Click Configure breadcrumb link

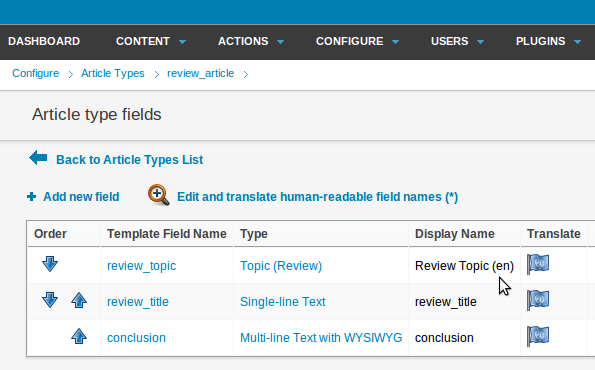(x=36, y=73)
